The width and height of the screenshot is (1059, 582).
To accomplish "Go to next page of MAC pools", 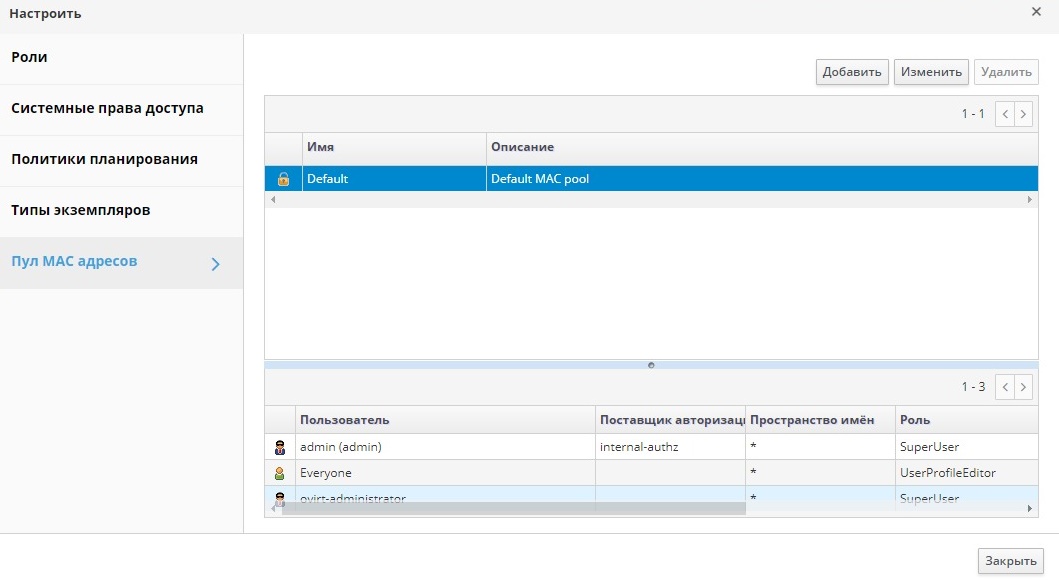I will click(1023, 114).
